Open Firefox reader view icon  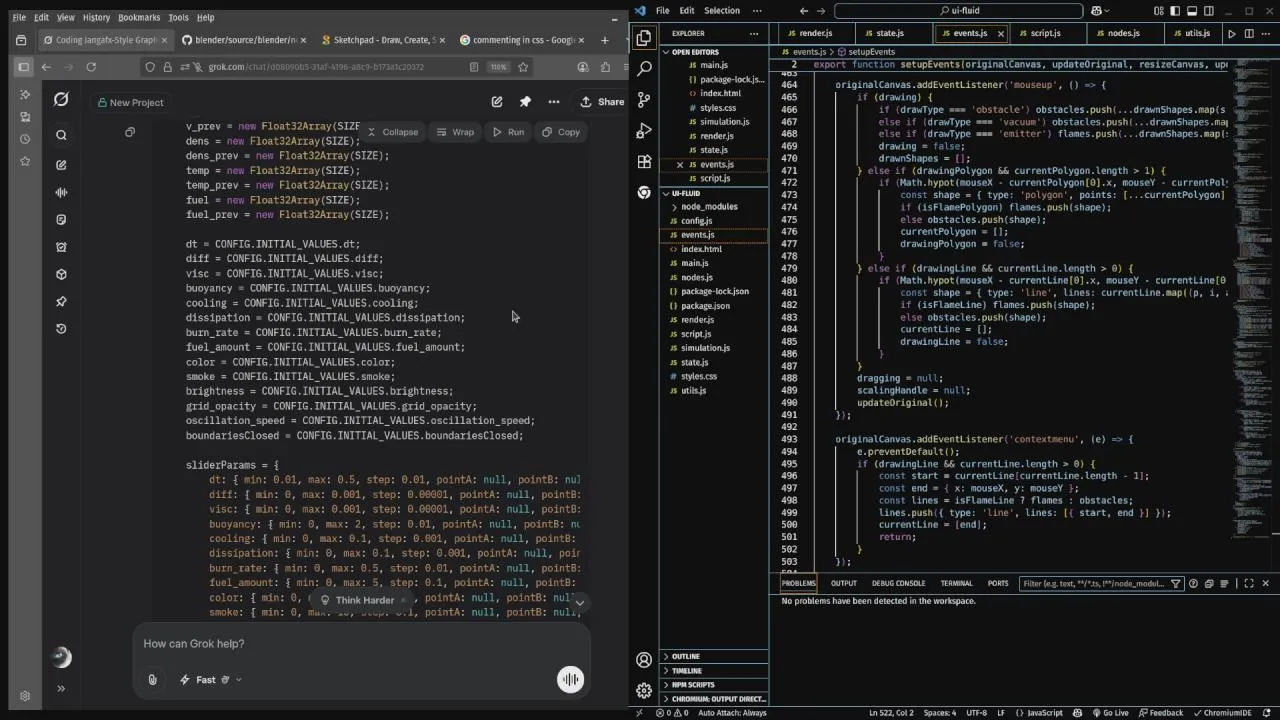tap(474, 67)
